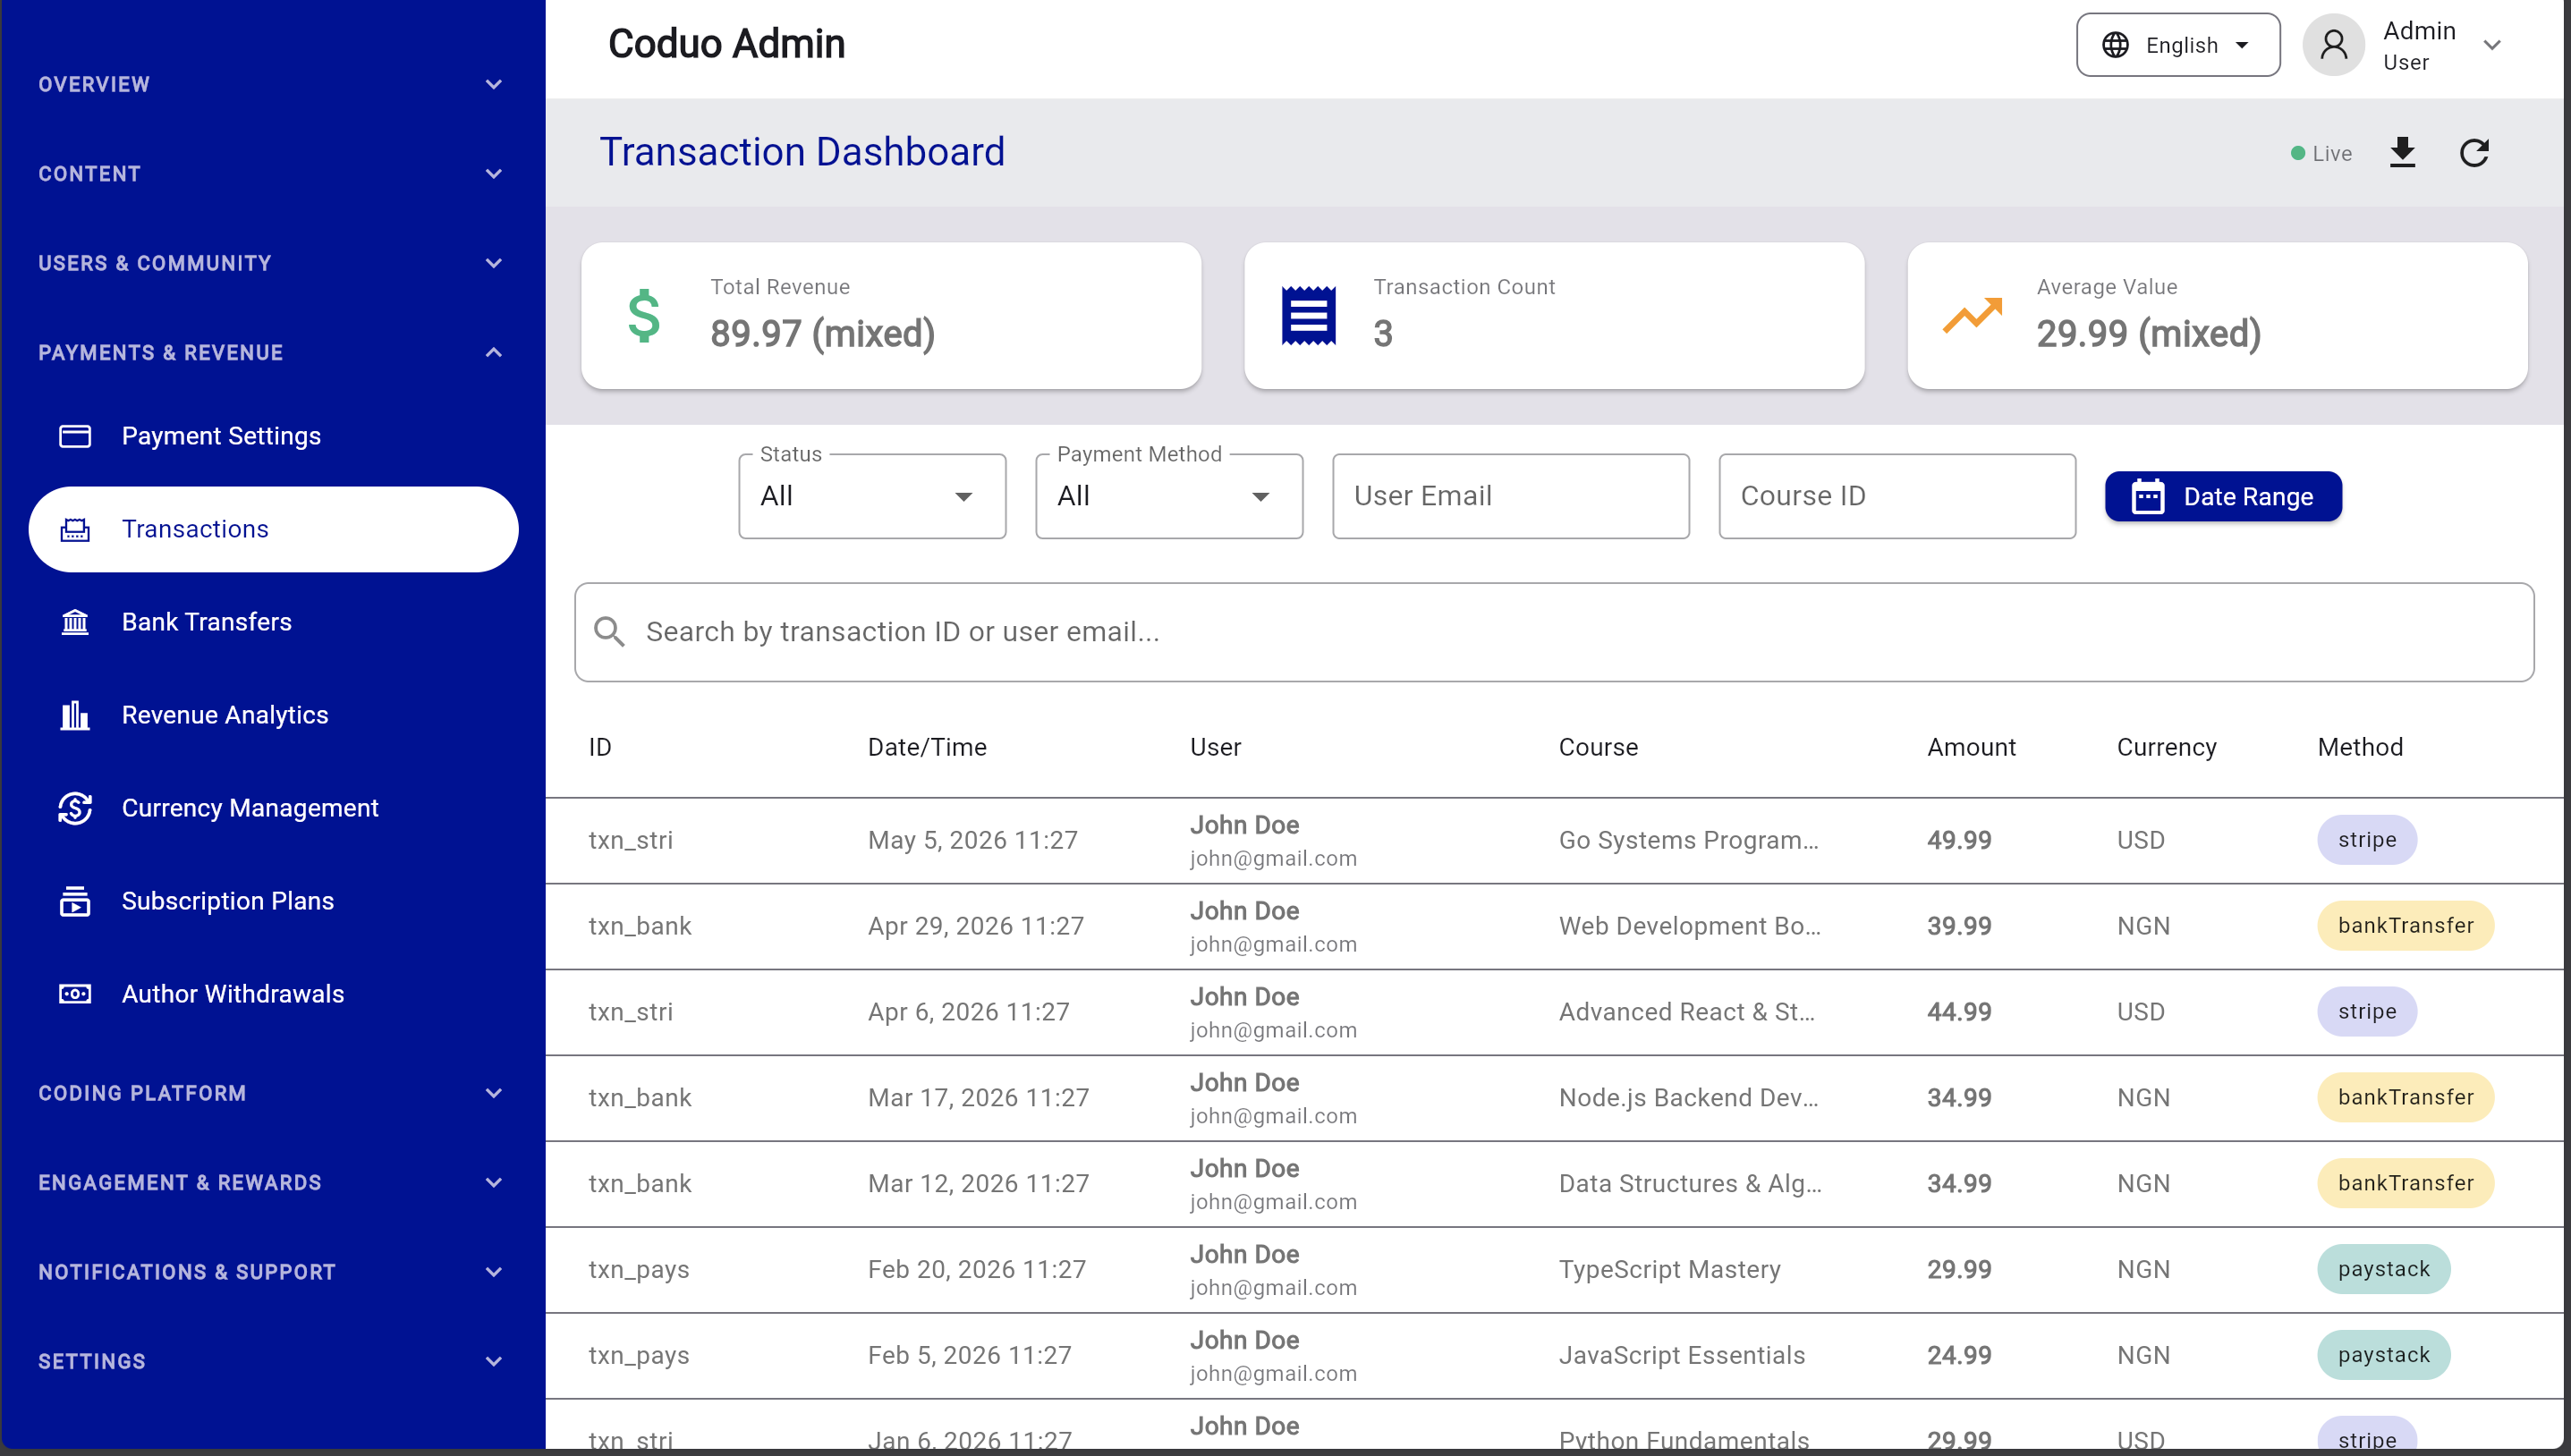Viewport: 2571px width, 1456px height.
Task: Click the Course column header
Action: point(1598,747)
